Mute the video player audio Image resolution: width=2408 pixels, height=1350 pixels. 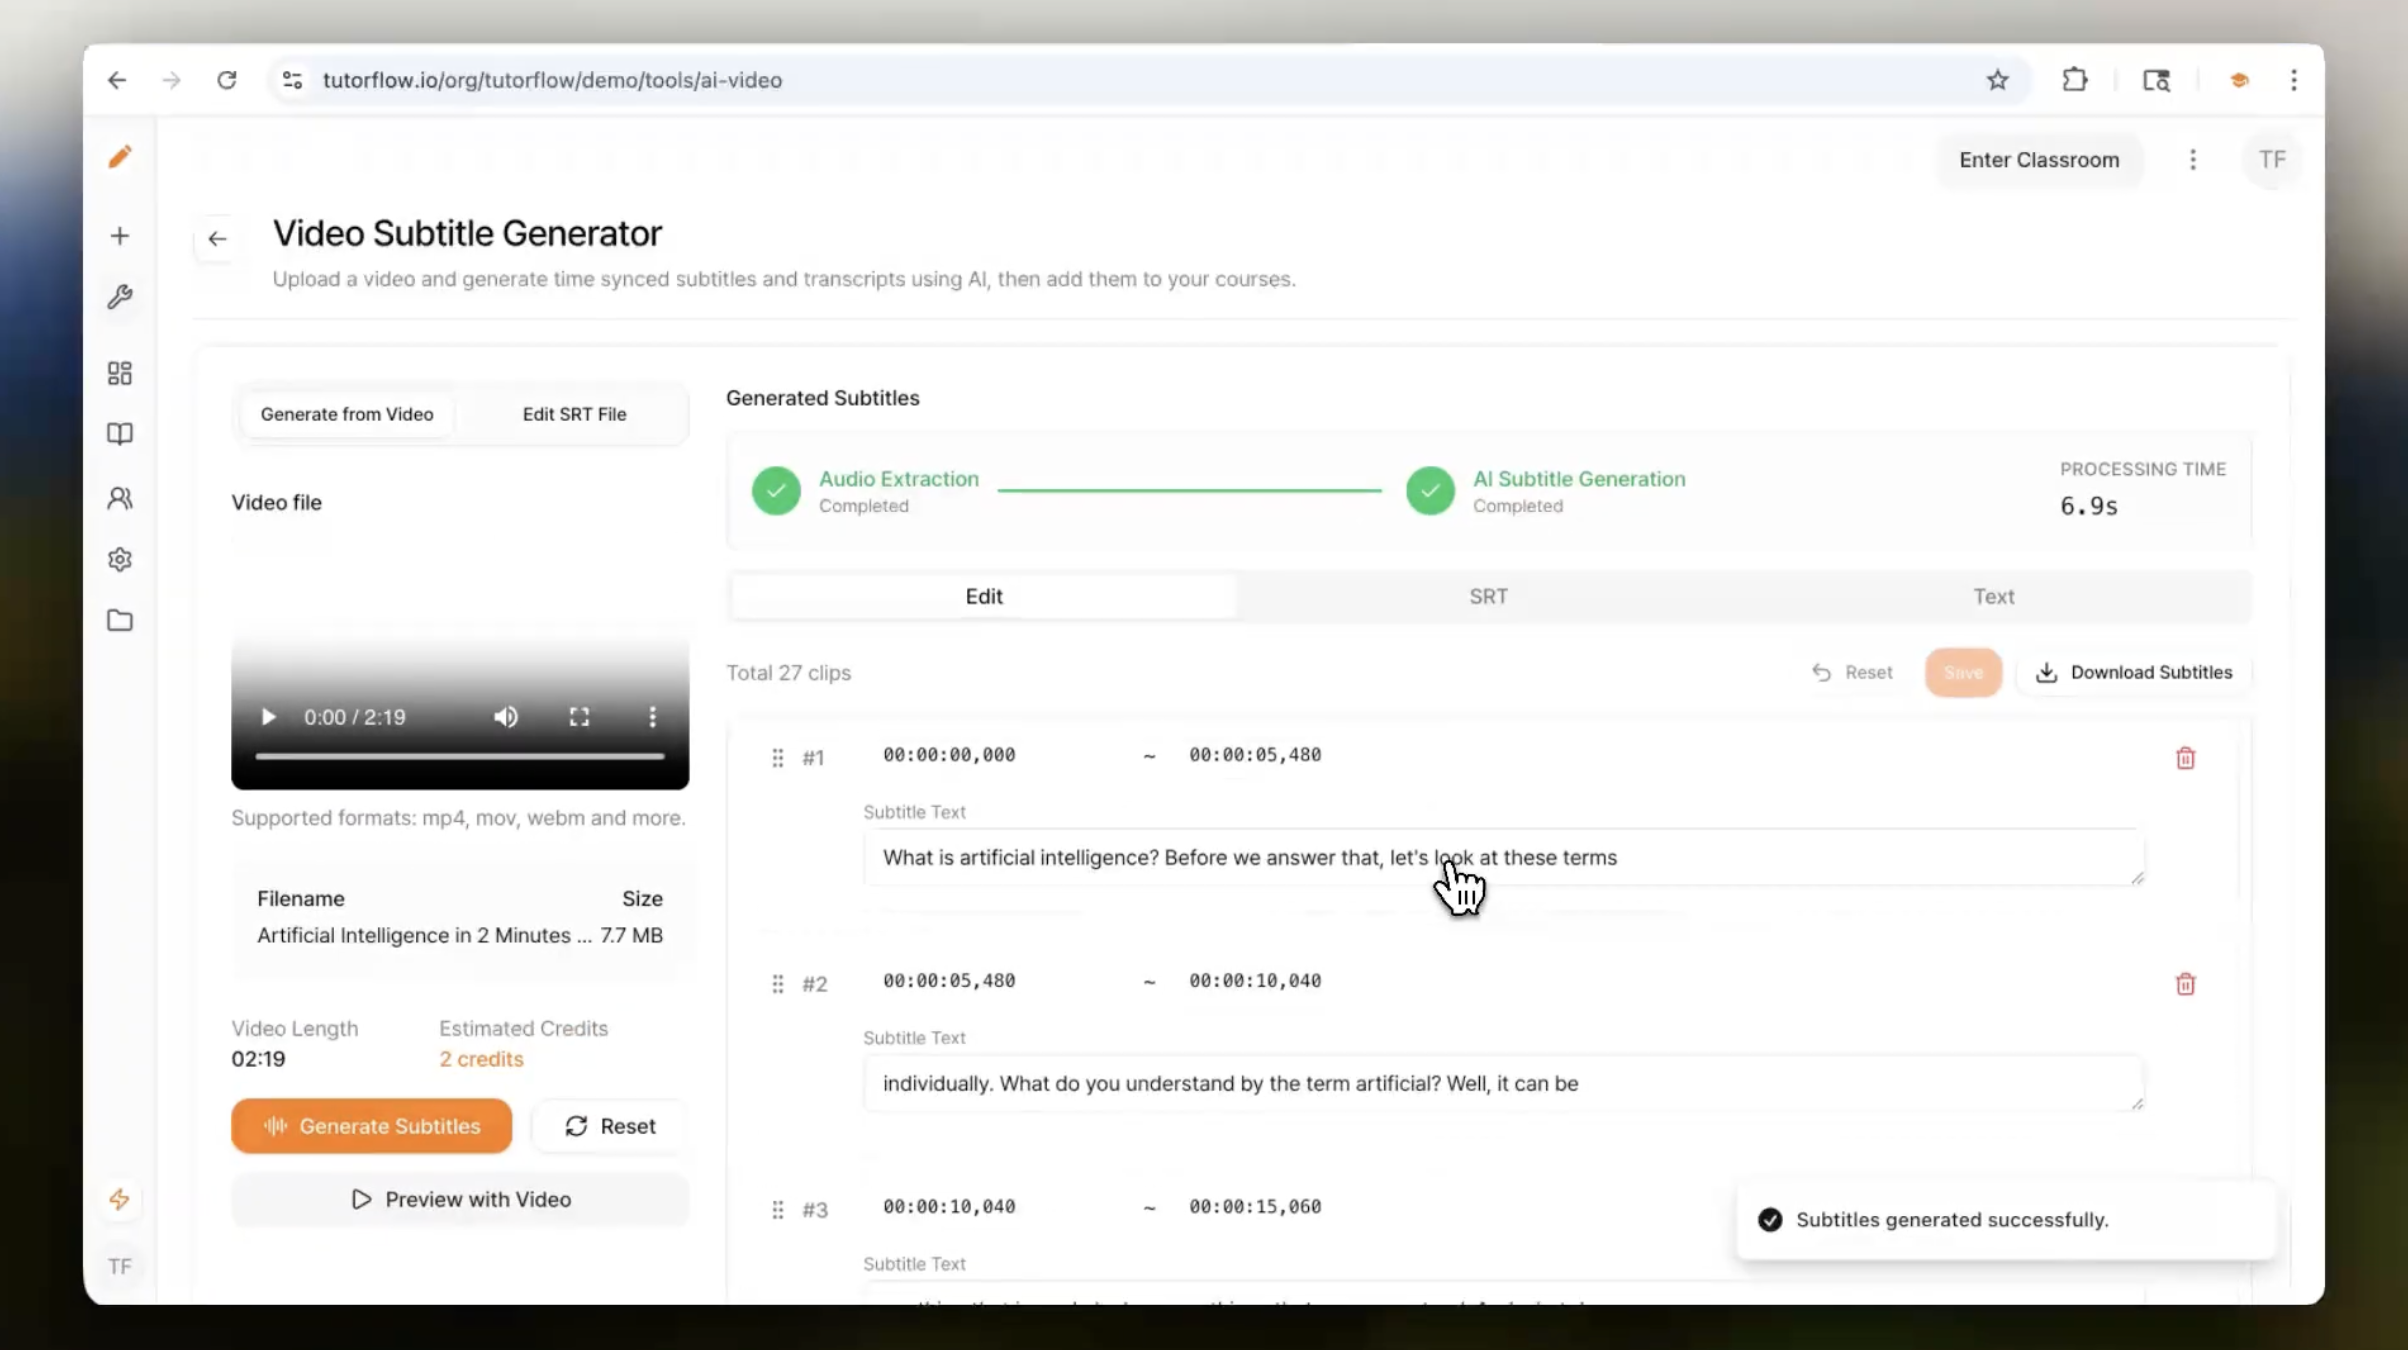point(506,716)
